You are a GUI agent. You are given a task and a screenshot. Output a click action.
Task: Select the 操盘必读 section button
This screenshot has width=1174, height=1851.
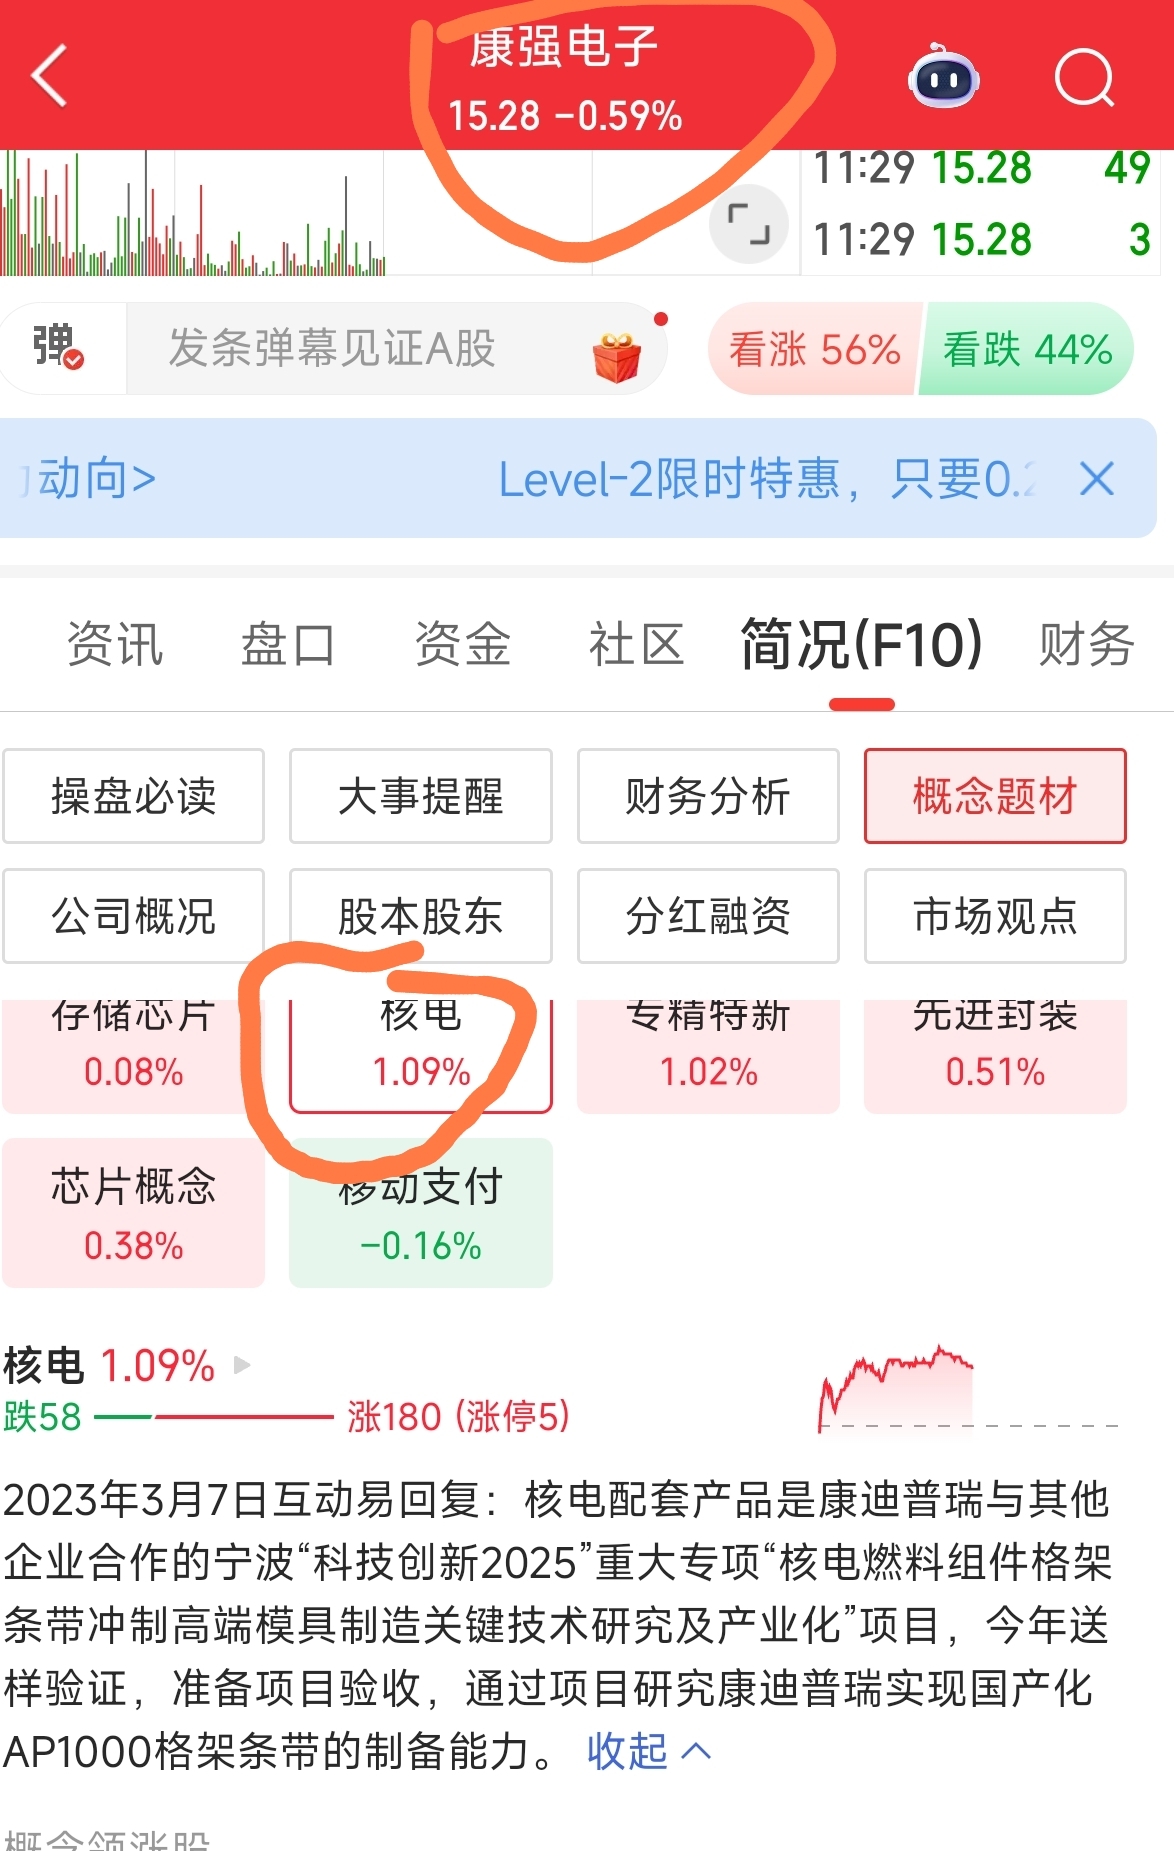134,796
